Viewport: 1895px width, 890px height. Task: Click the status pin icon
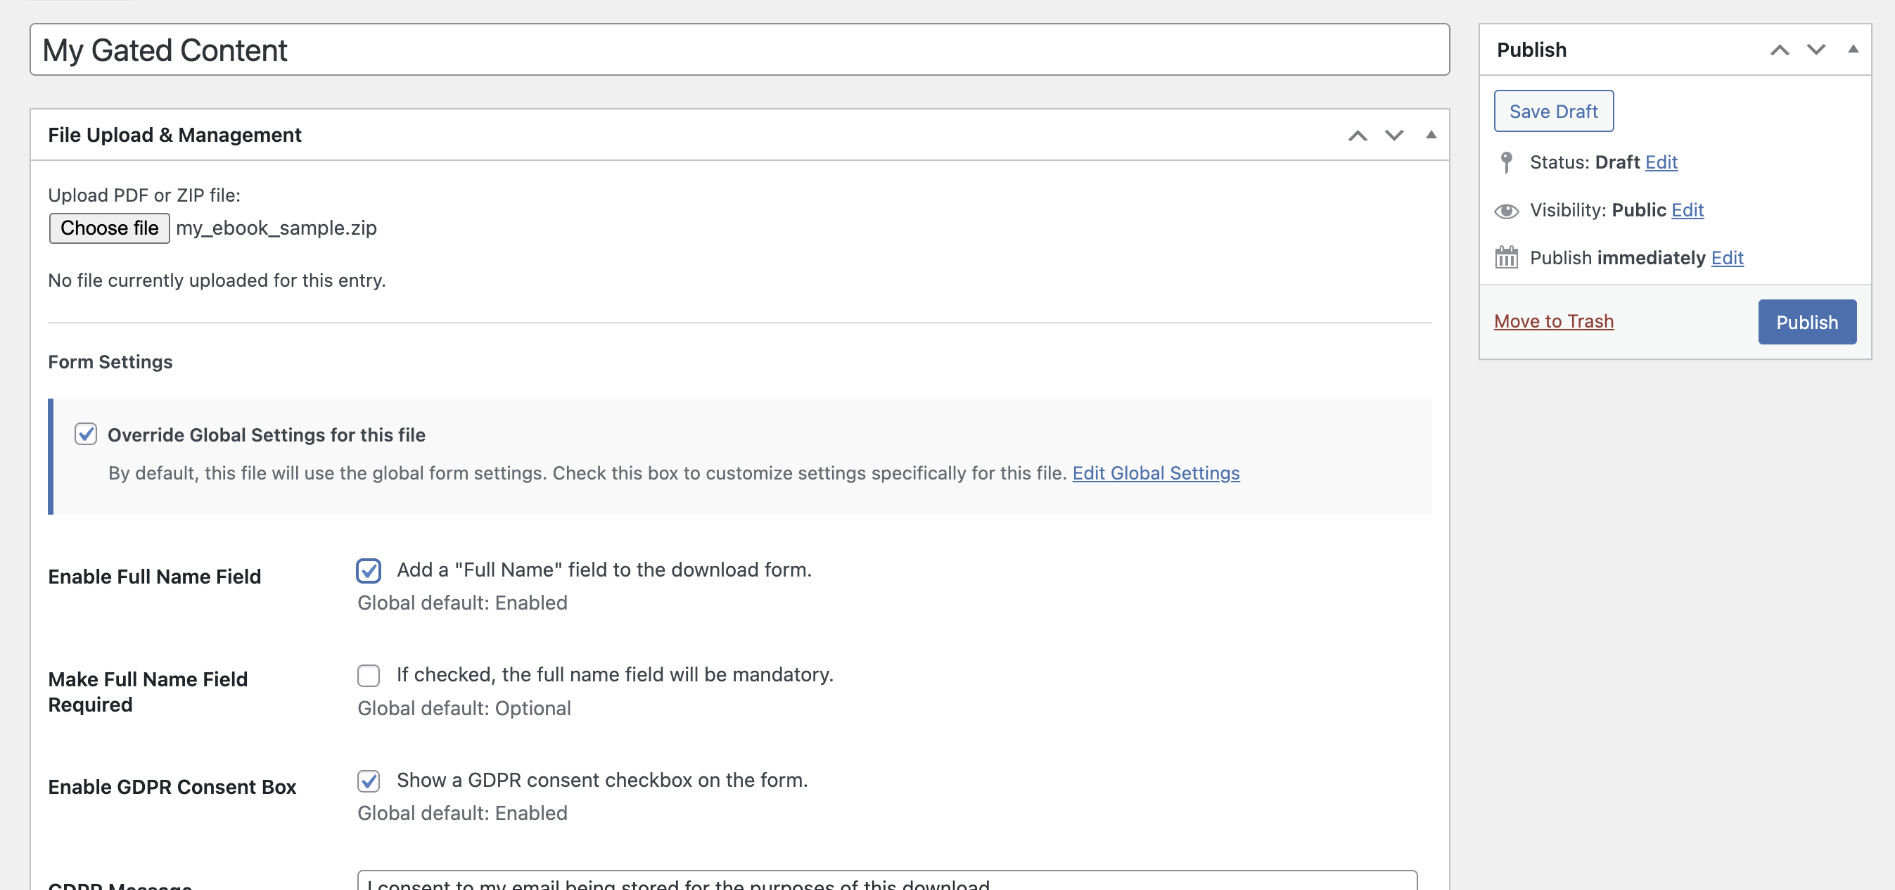1506,162
